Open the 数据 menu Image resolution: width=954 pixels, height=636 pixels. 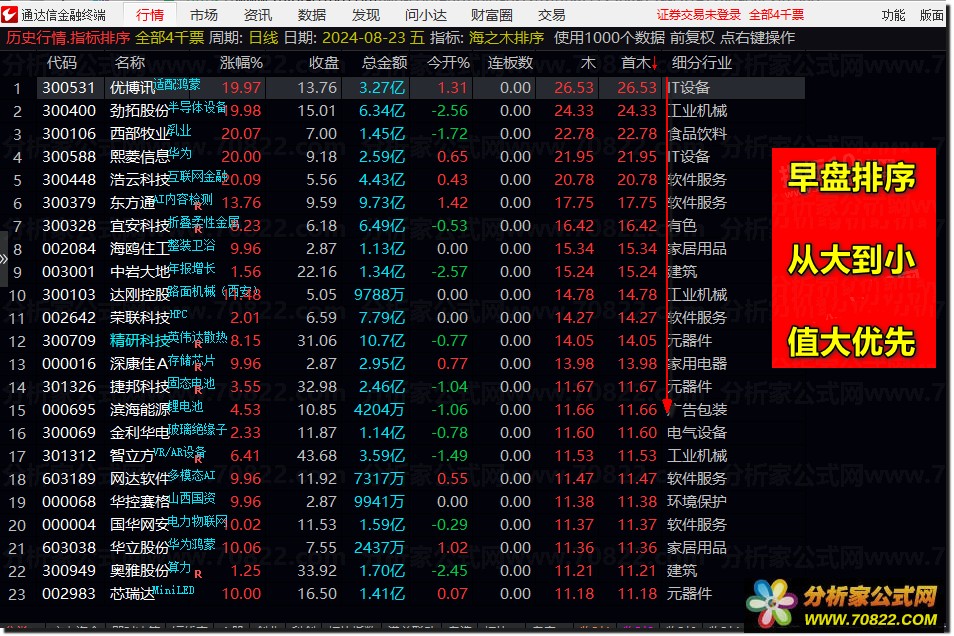312,15
